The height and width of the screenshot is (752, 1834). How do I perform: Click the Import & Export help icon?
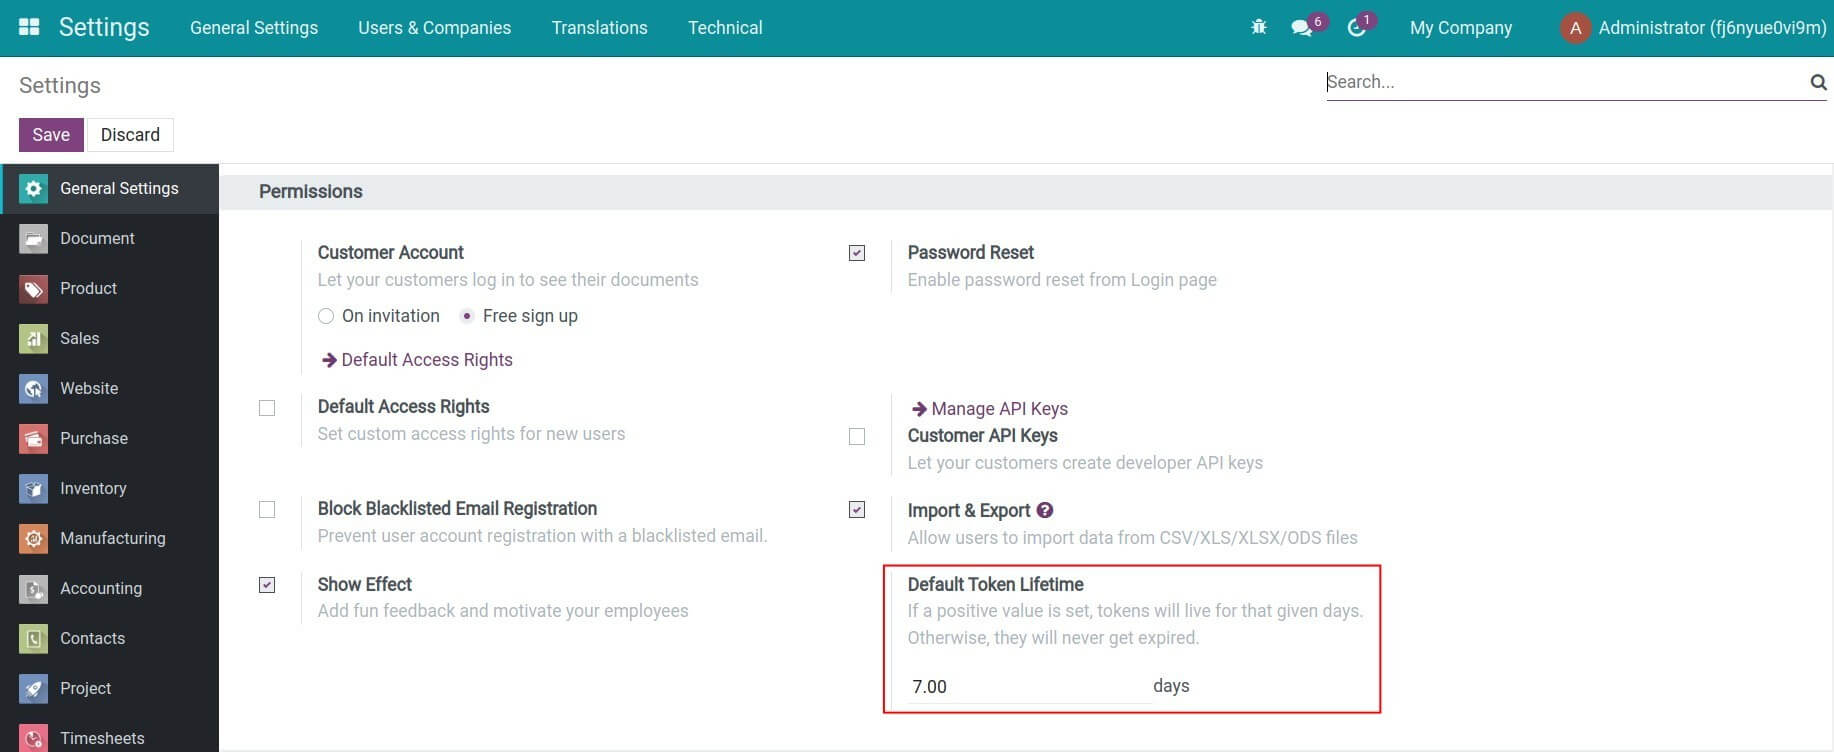(1045, 510)
